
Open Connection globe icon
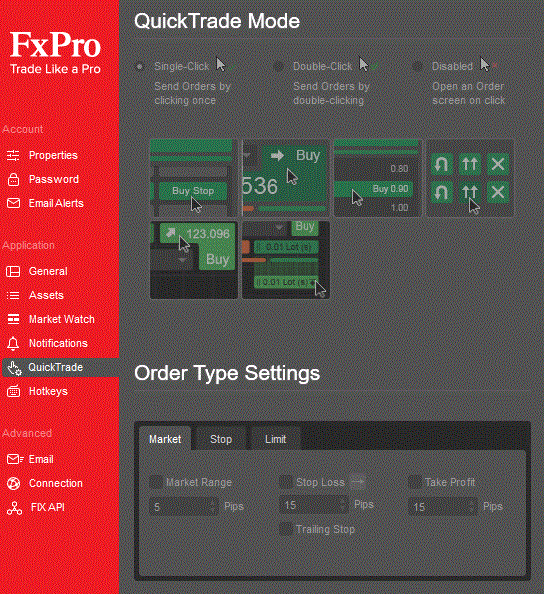13,483
